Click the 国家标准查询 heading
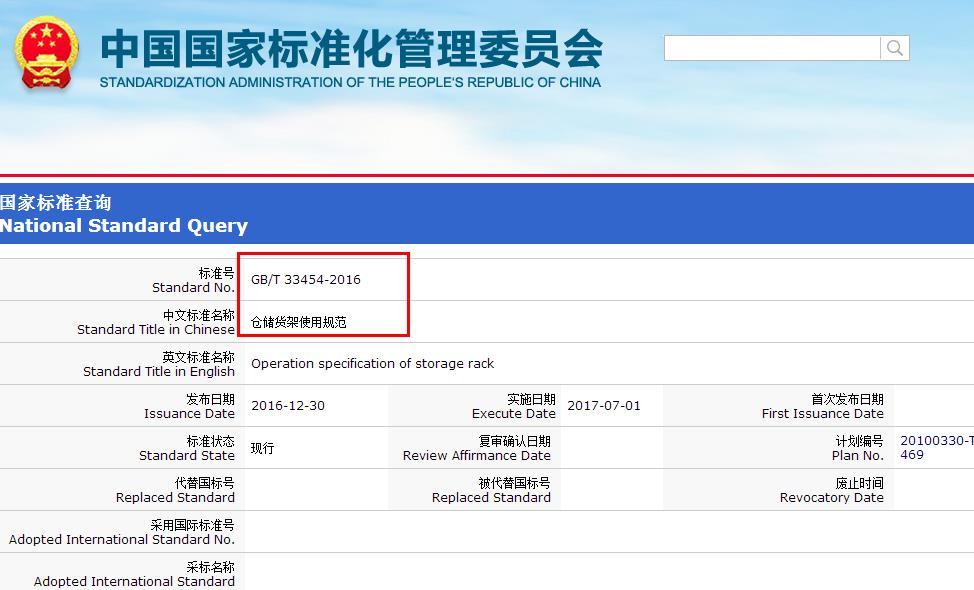Screen dimensions: 974x590 [55, 202]
